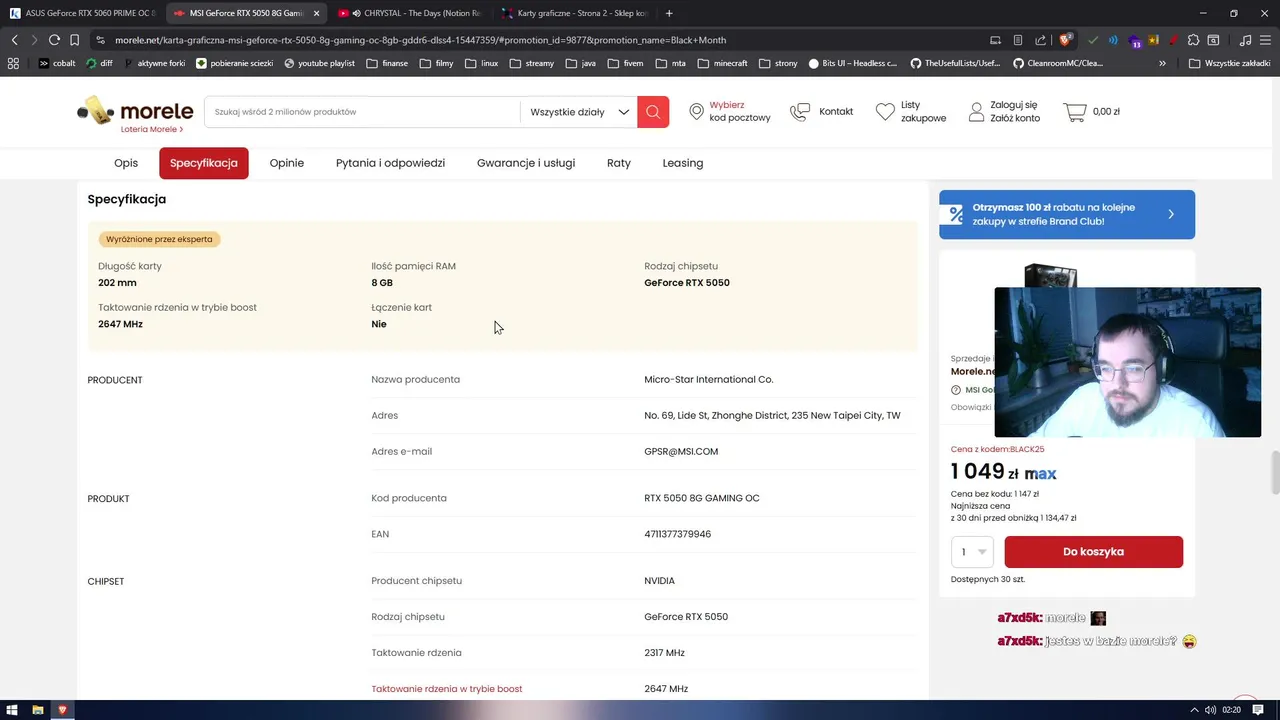Click the blue sound waves extension icon

point(1113,40)
